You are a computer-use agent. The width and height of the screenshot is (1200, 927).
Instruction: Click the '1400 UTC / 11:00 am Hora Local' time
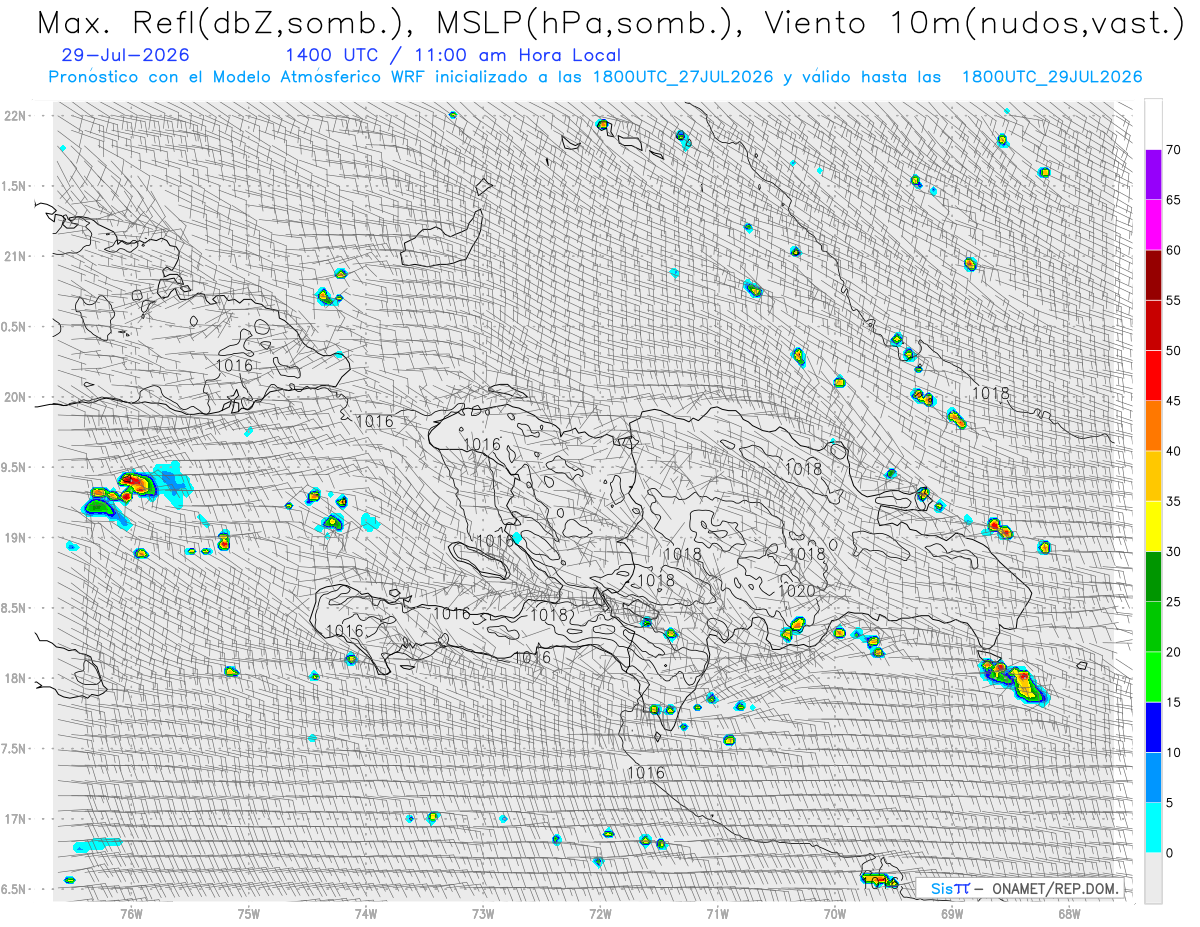(x=453, y=55)
